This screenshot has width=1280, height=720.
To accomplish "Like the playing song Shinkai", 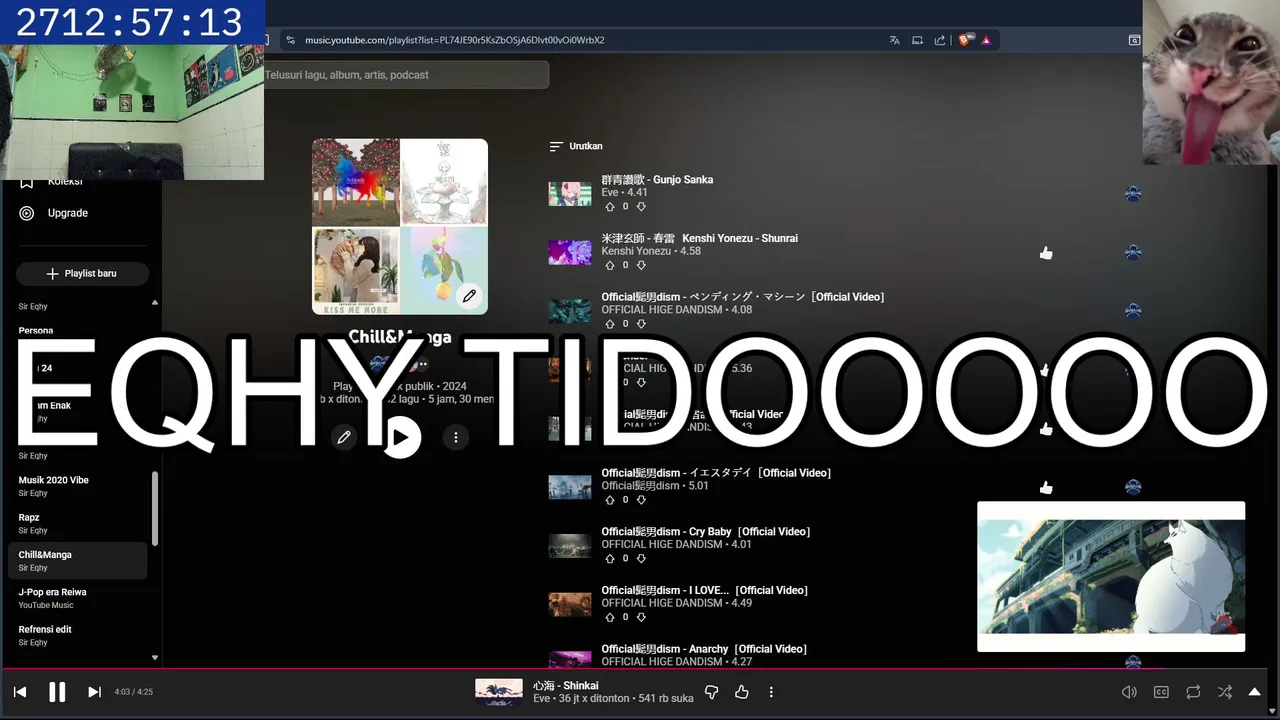I will [x=742, y=692].
